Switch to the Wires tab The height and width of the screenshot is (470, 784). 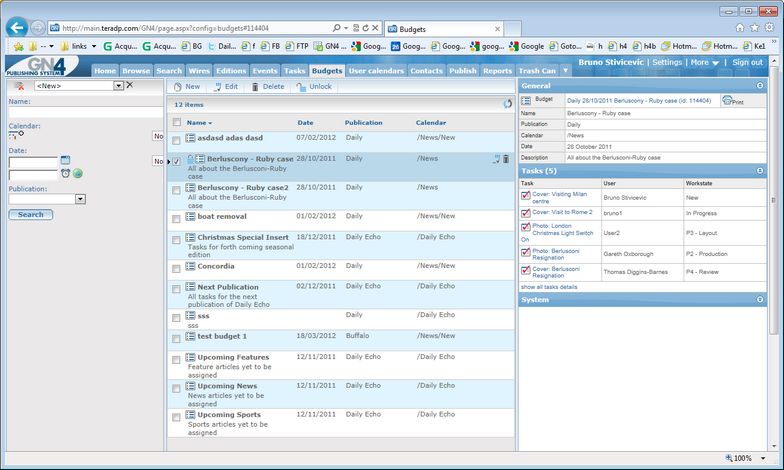click(x=199, y=70)
